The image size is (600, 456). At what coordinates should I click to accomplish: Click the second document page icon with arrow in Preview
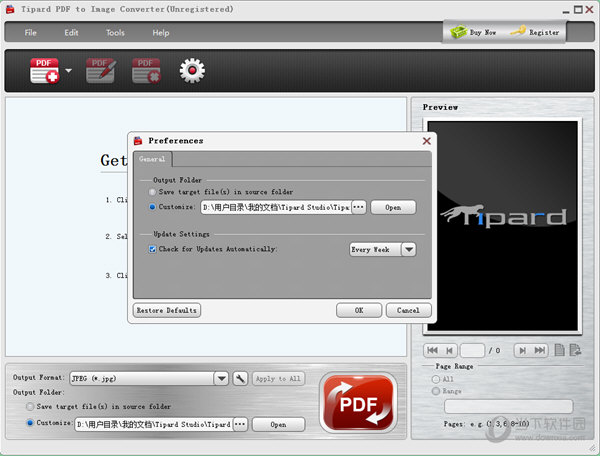point(575,350)
